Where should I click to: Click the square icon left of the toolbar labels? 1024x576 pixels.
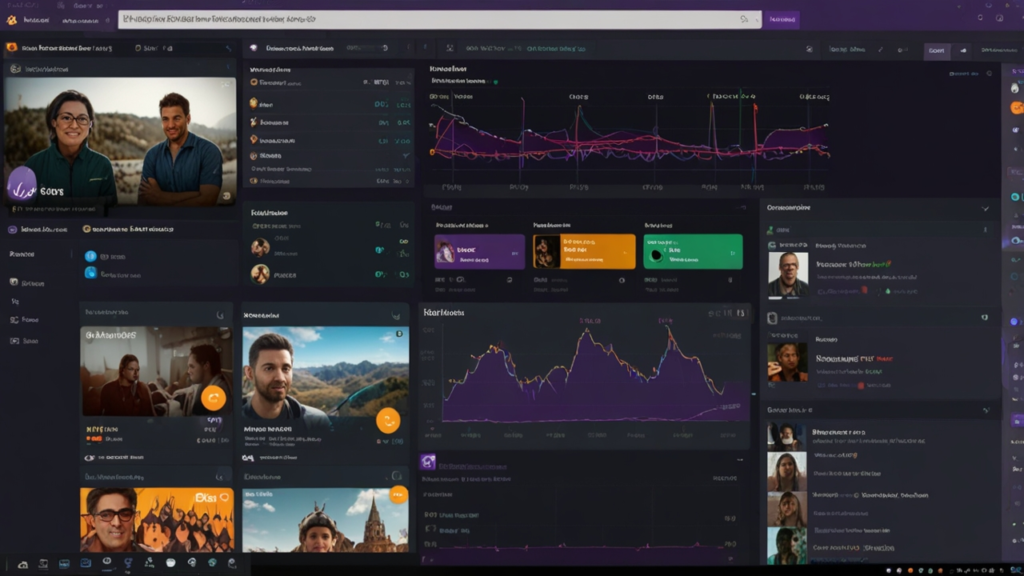click(x=809, y=50)
